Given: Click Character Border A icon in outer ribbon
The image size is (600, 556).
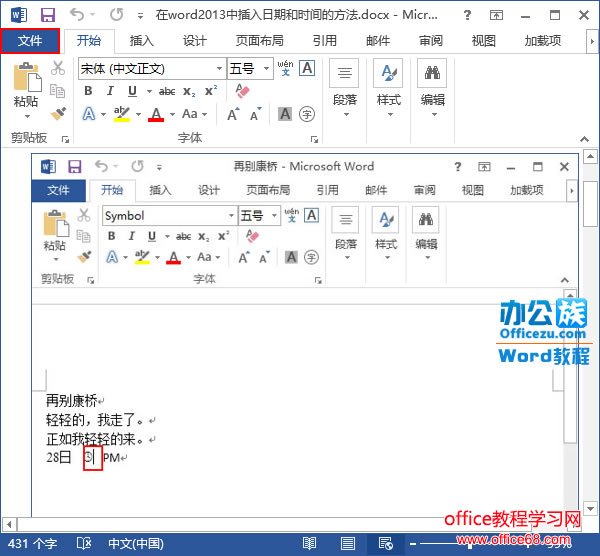Looking at the screenshot, I should pos(307,68).
